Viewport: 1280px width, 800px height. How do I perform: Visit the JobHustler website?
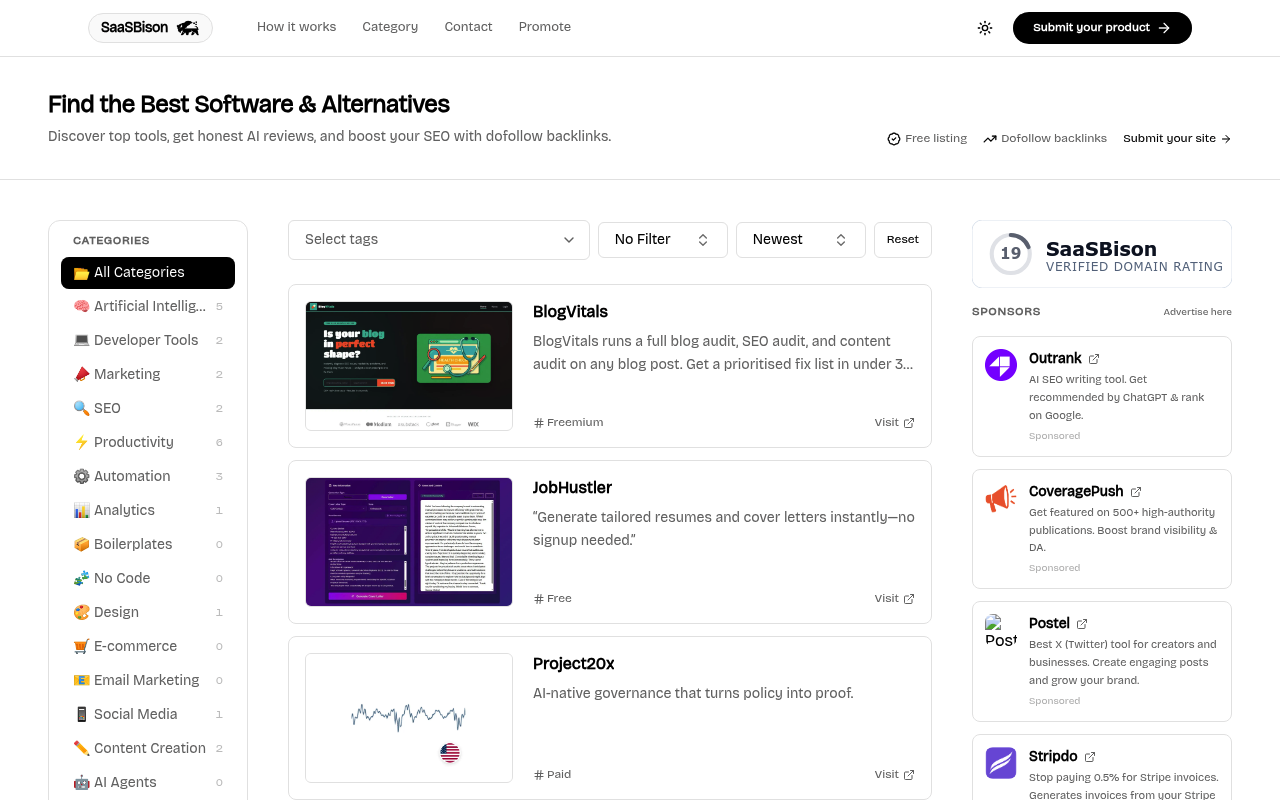click(x=894, y=599)
